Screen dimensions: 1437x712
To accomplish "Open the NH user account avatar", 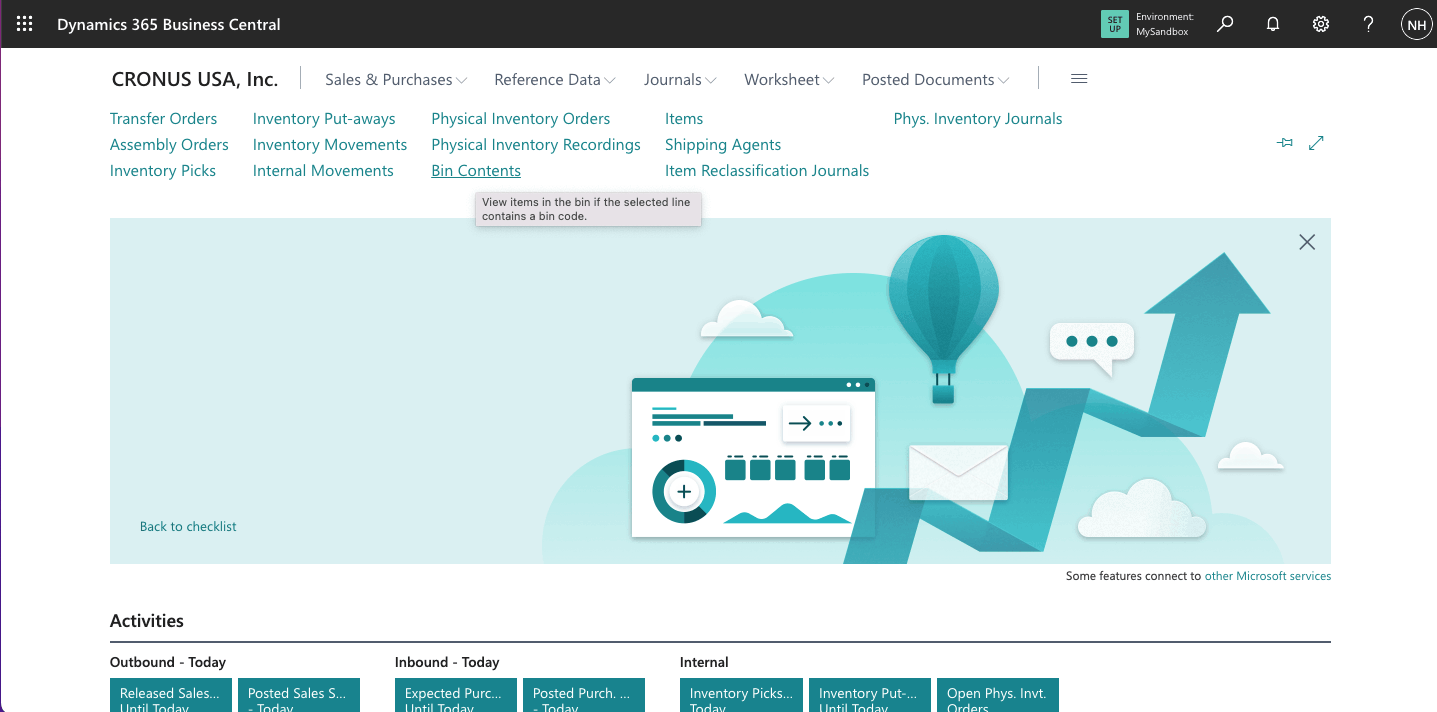I will point(1416,24).
